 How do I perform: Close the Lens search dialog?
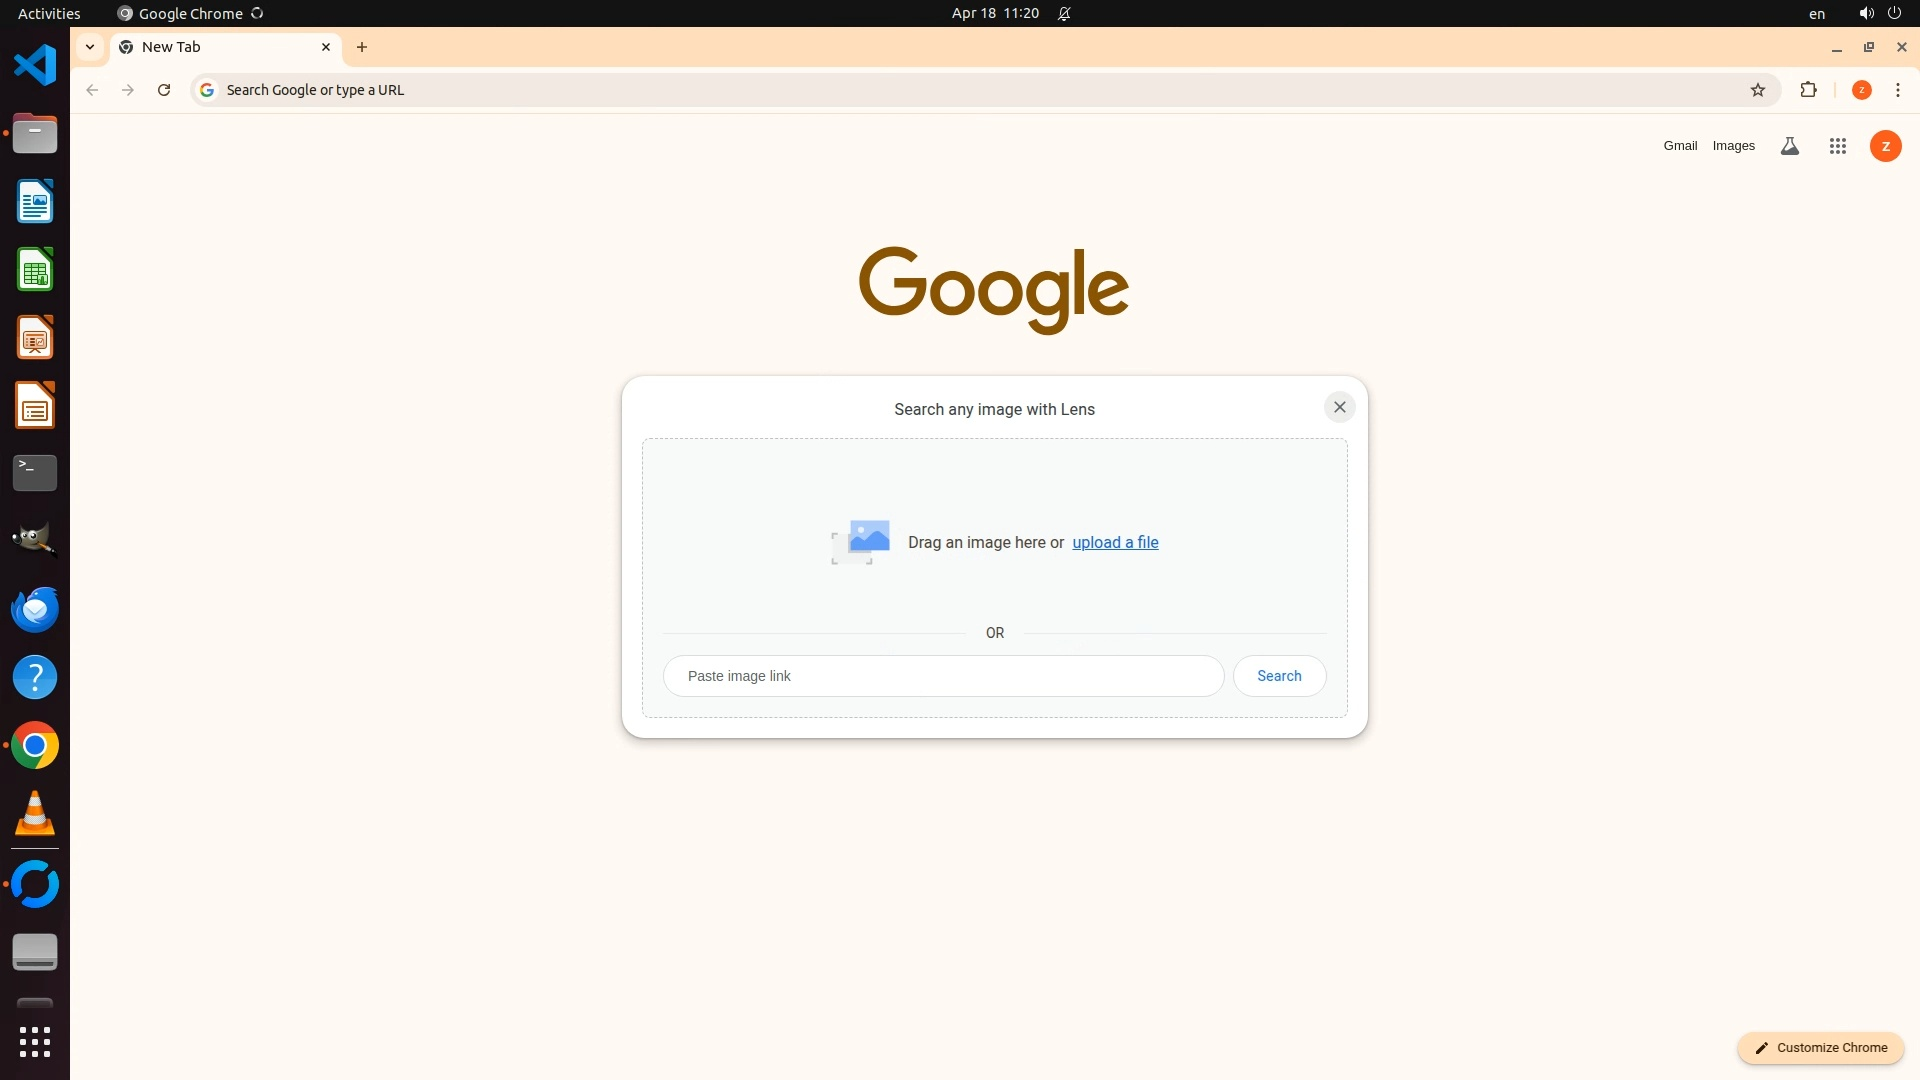click(x=1339, y=407)
